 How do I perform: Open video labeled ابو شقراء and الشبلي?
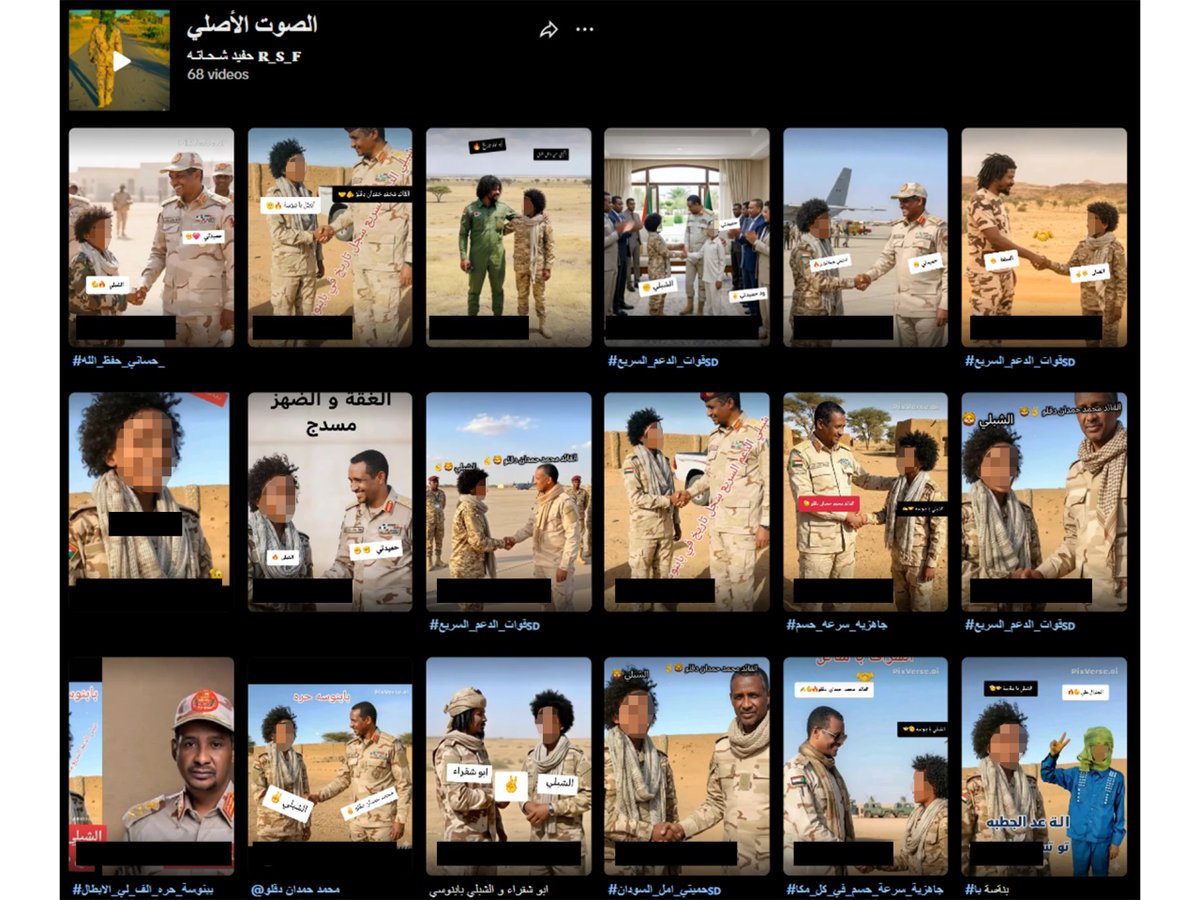tap(509, 766)
